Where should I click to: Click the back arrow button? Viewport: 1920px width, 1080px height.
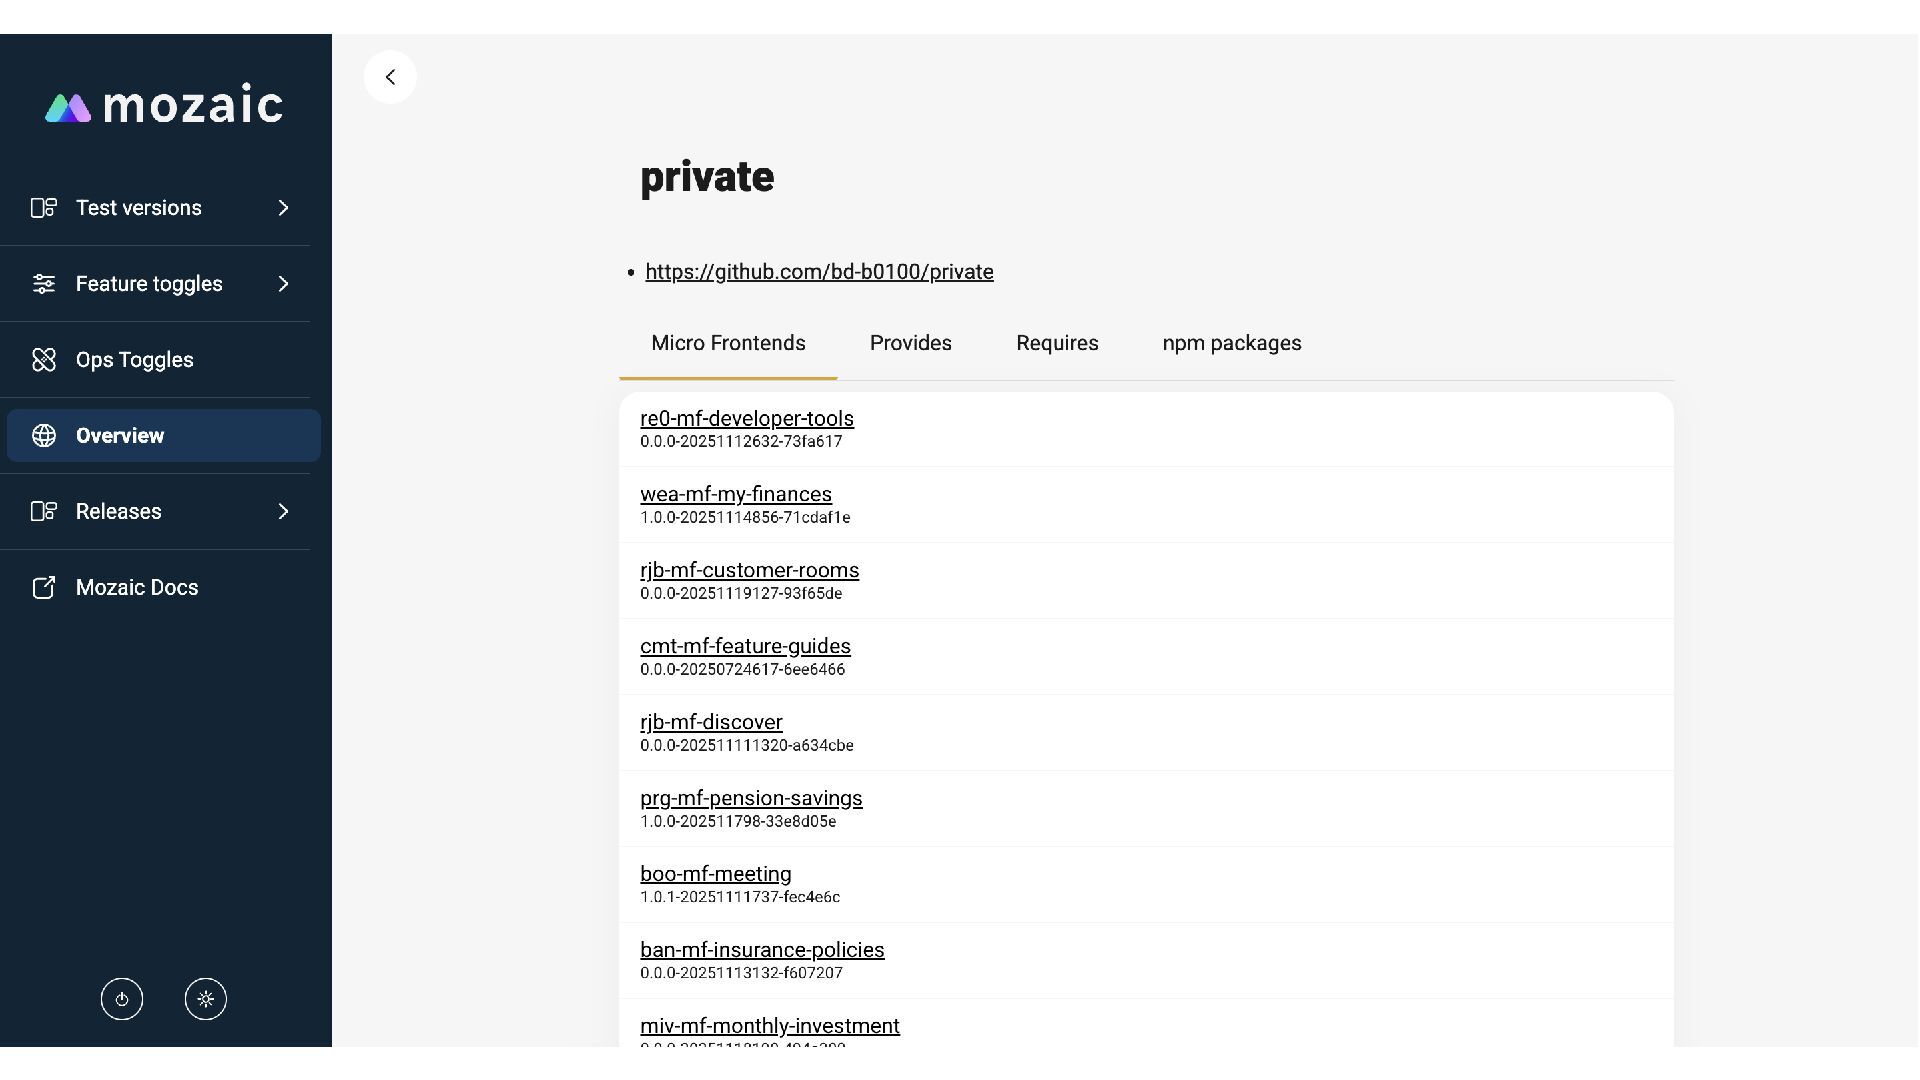point(390,77)
